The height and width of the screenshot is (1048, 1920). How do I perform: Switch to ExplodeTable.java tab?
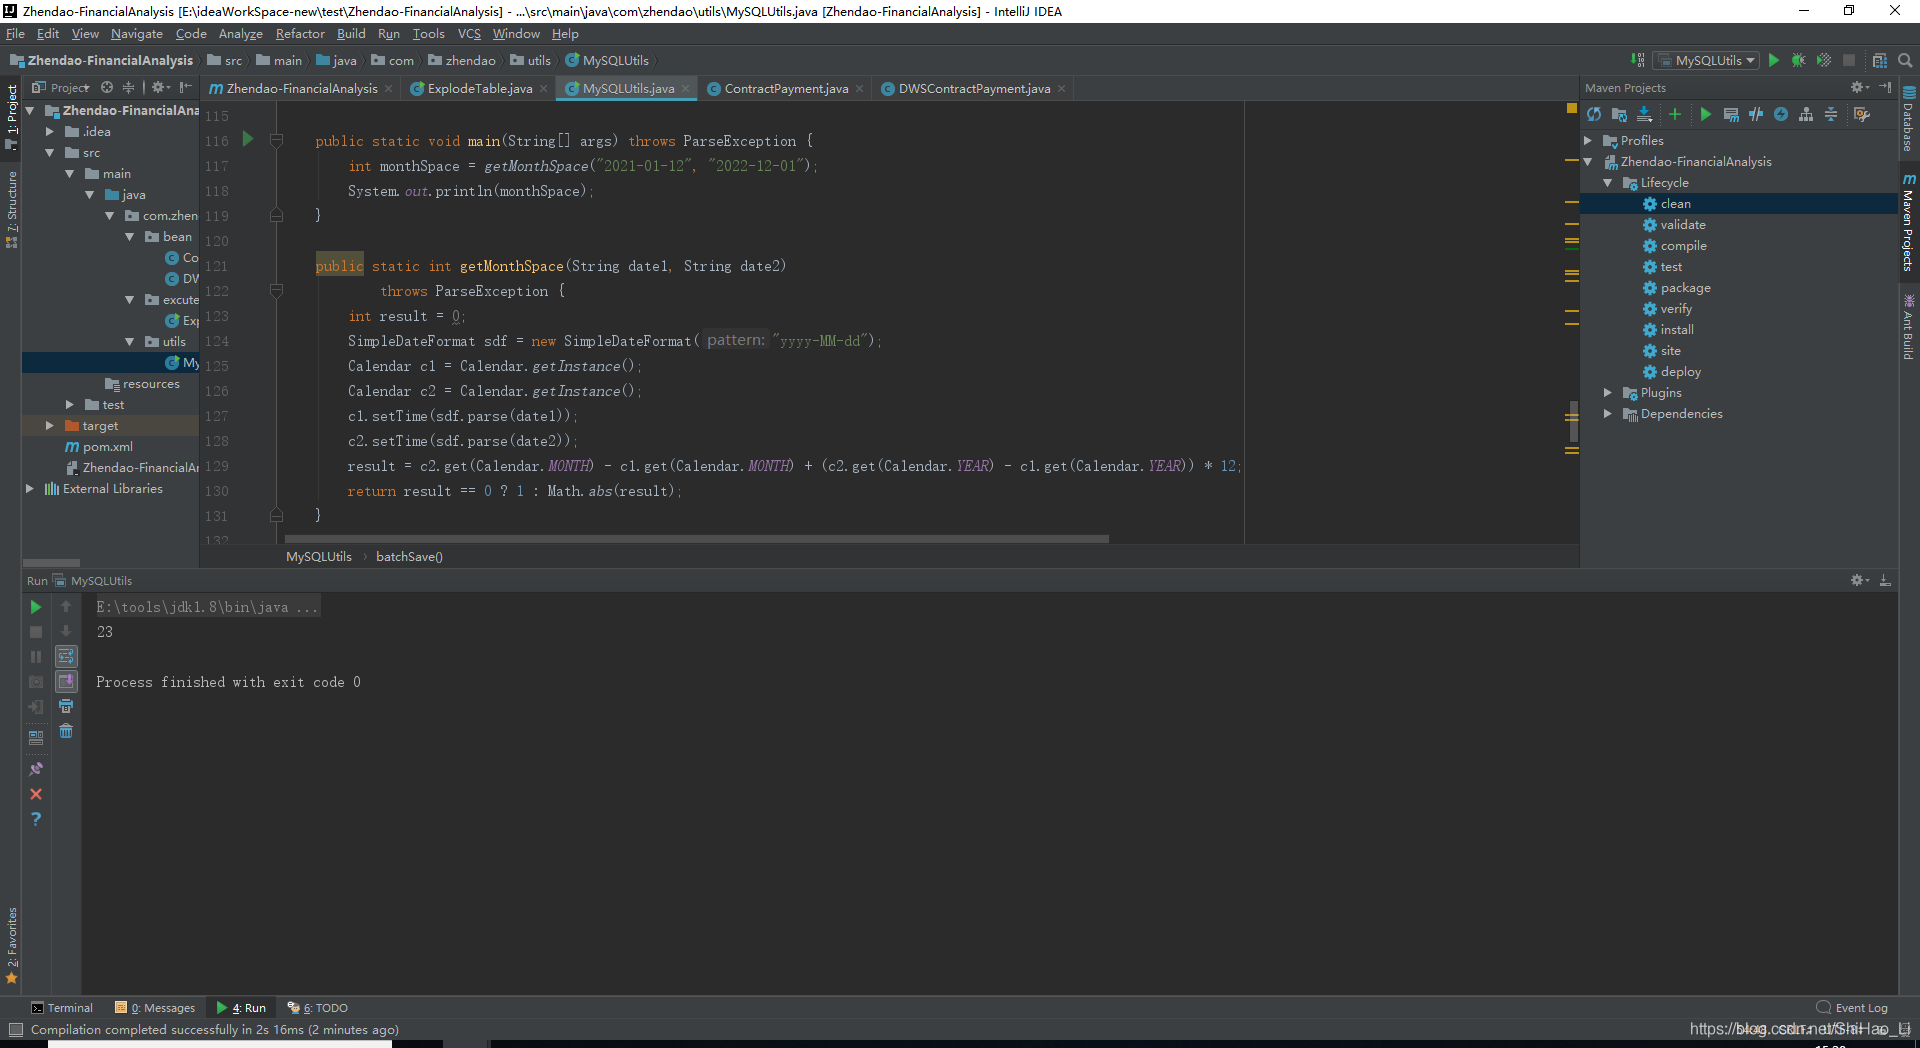pos(479,89)
